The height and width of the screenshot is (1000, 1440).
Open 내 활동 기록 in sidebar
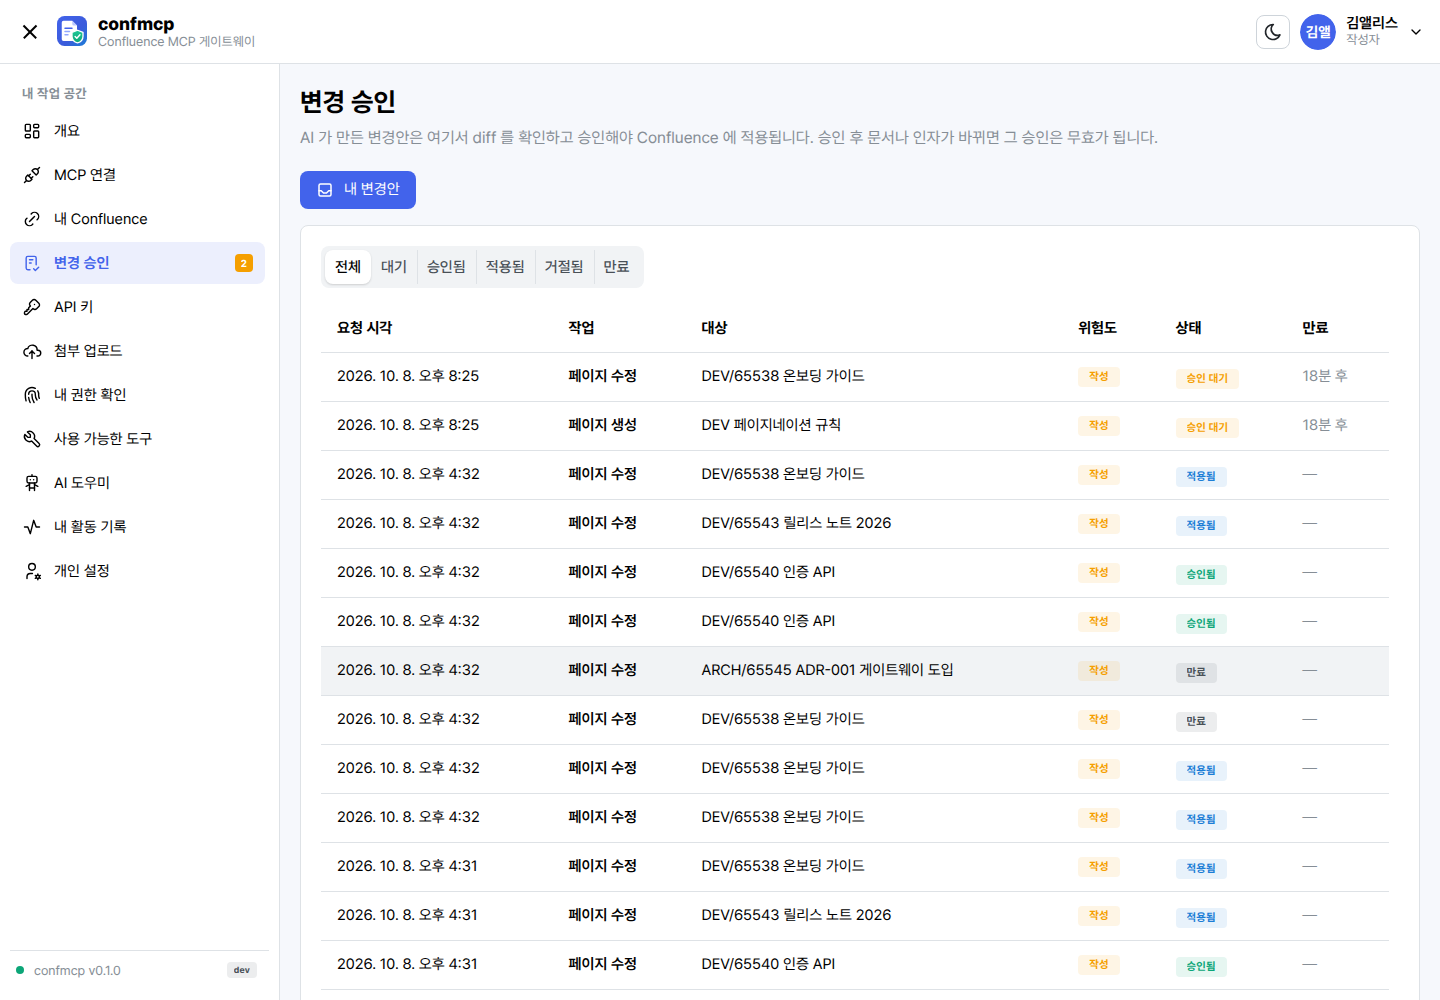coord(137,527)
